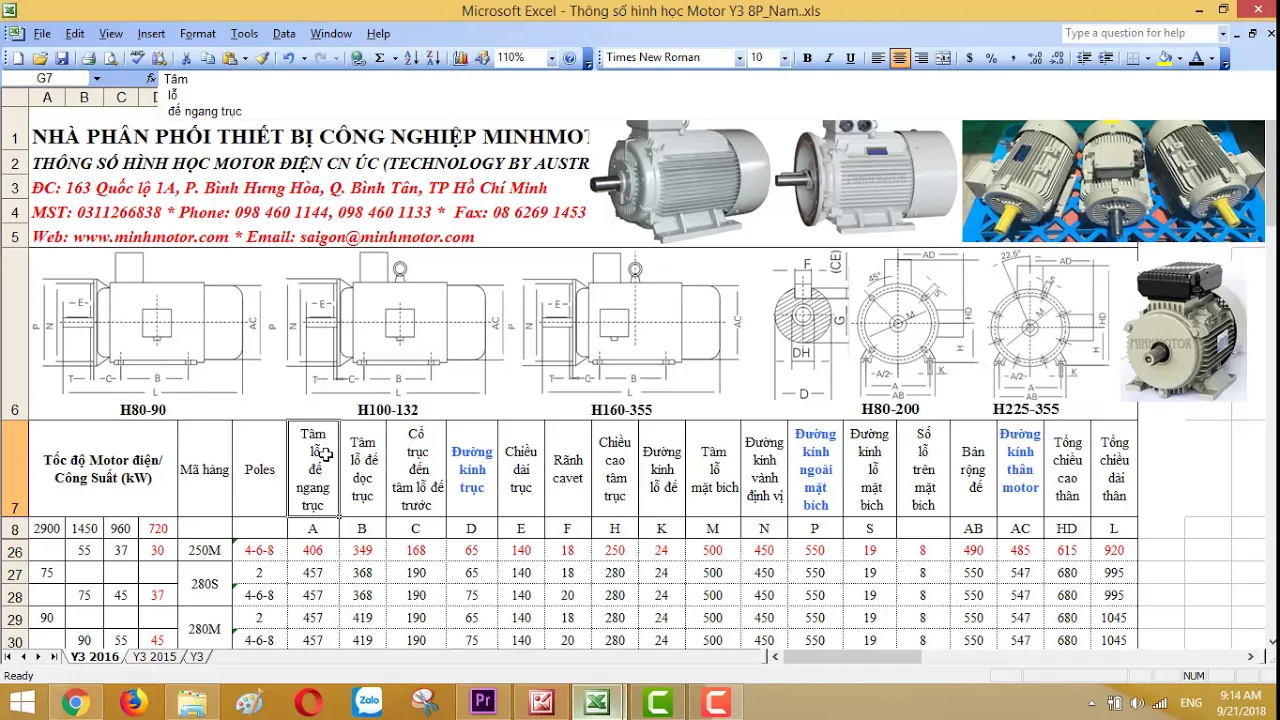The image size is (1280, 720).
Task: Open AutoSum functions dropdown arrow
Action: [x=395, y=58]
